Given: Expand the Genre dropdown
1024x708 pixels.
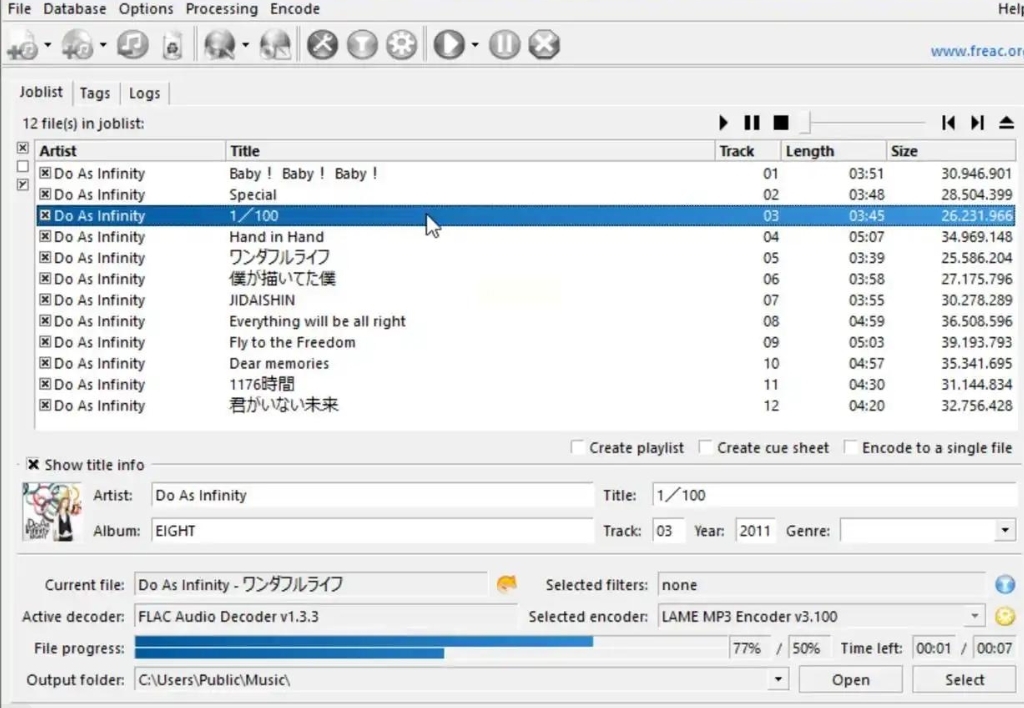Looking at the screenshot, I should pos(1005,530).
